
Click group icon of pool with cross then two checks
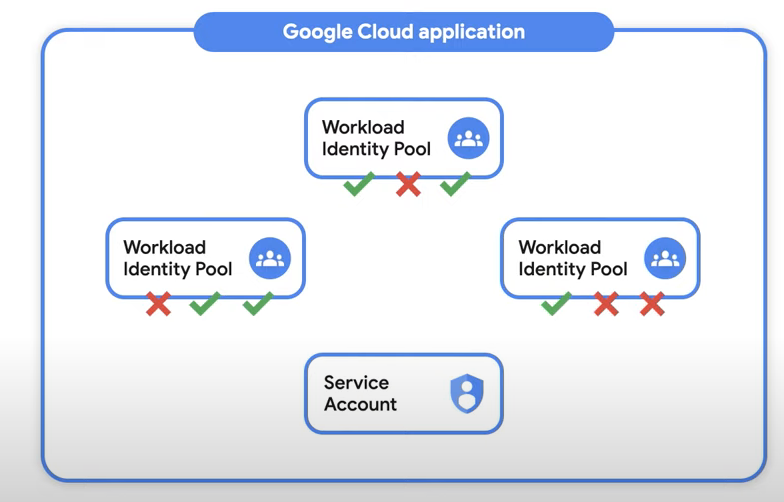coord(270,258)
